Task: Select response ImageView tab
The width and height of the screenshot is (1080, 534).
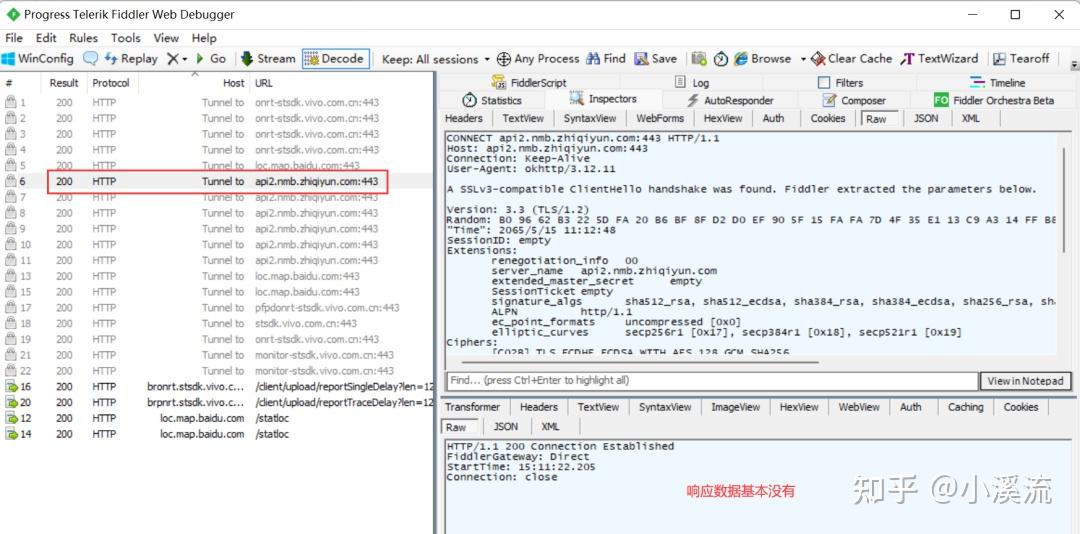Action: click(735, 407)
